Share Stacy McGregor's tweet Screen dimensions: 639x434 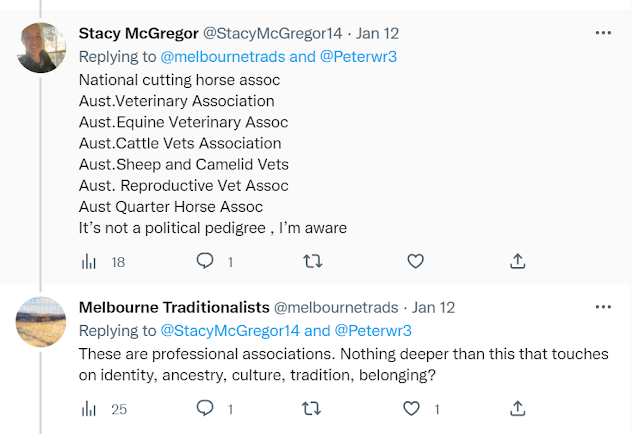pos(518,261)
